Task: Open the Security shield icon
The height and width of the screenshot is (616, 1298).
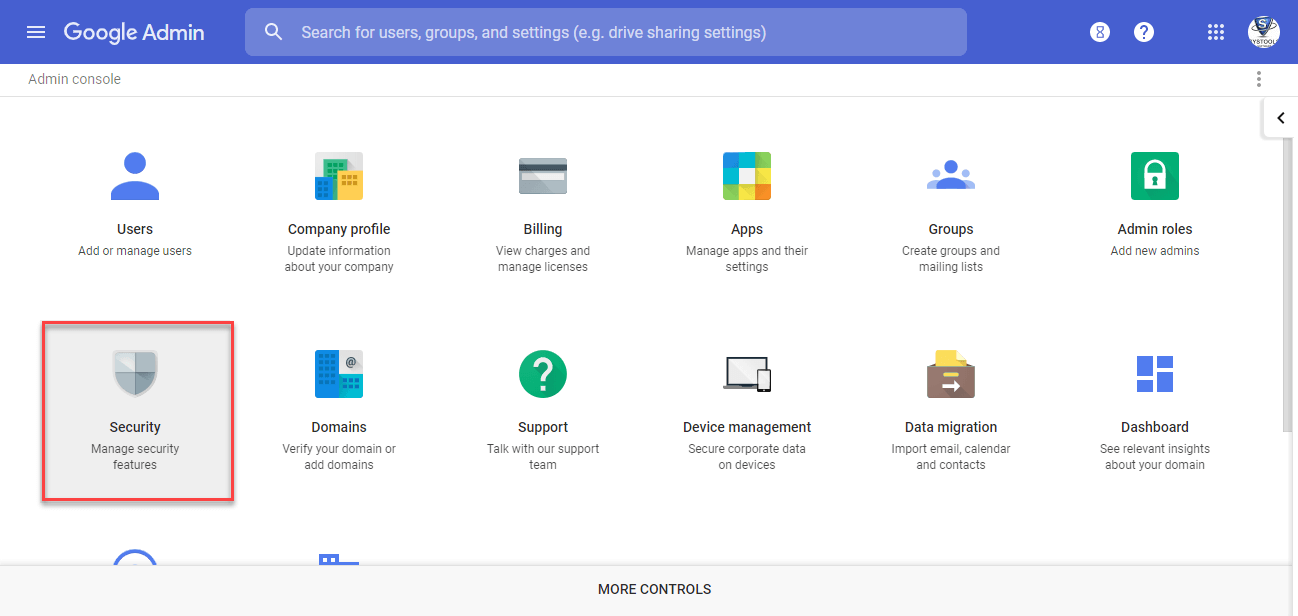Action: (135, 374)
